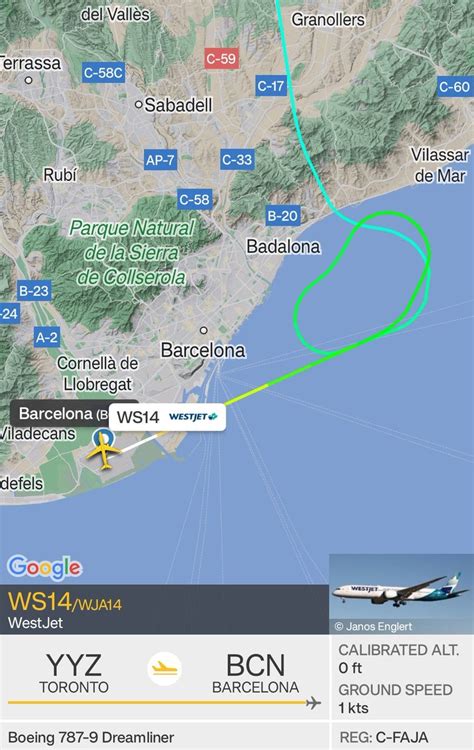Click the Barcelona city dot on map
474x750 pixels.
tap(204, 330)
